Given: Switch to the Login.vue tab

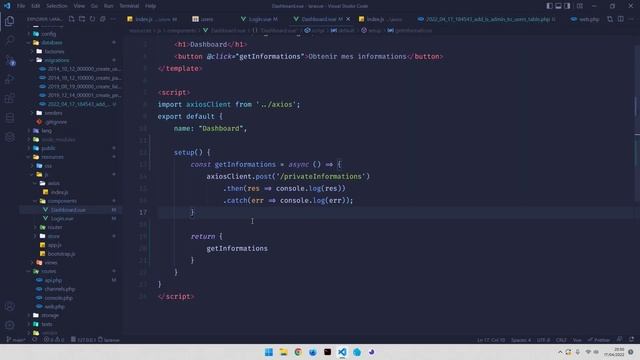Looking at the screenshot, I should click(260, 19).
